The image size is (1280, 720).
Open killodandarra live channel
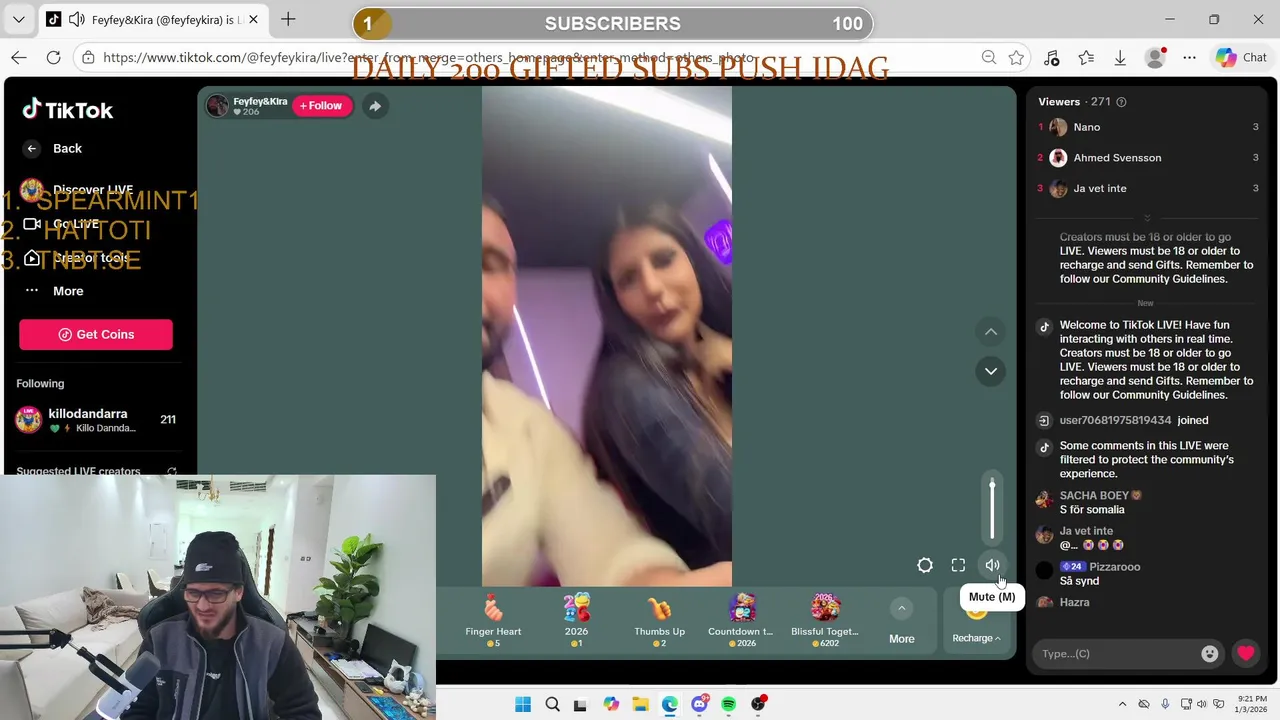[x=96, y=420]
